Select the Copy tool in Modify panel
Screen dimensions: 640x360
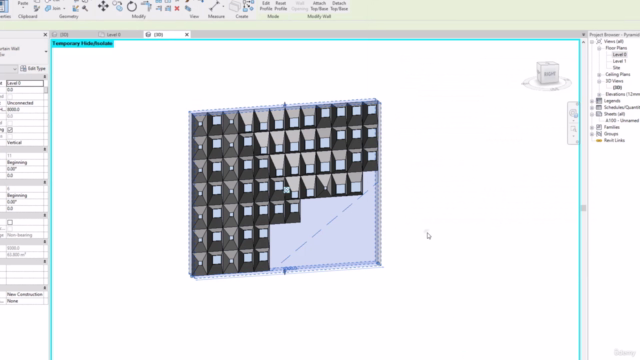tap(118, 6)
